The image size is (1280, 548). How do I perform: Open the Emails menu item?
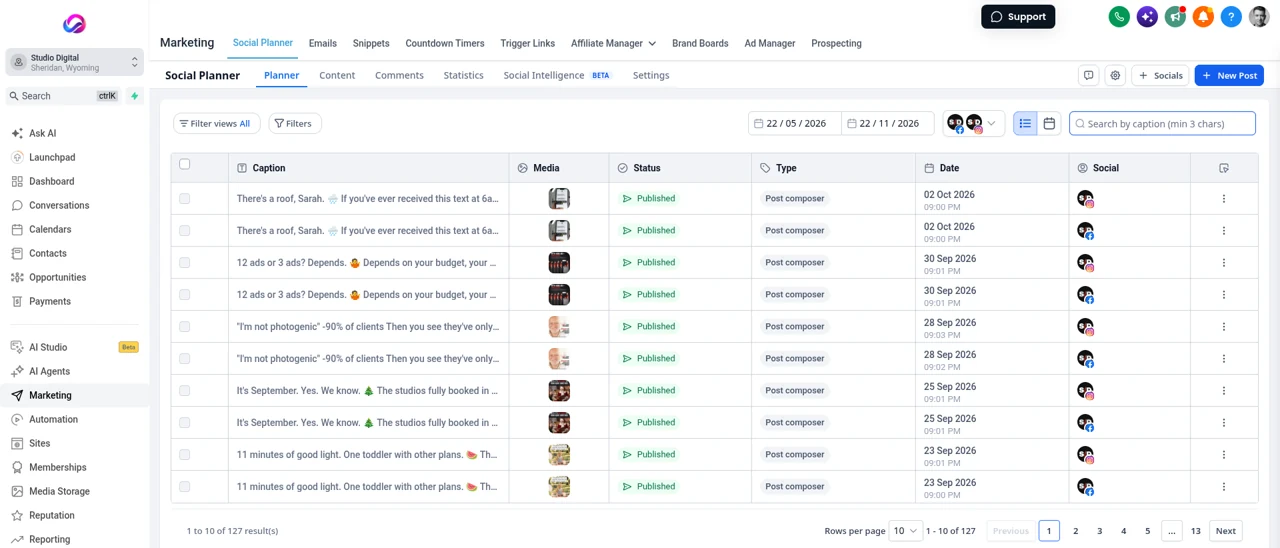[x=322, y=44]
